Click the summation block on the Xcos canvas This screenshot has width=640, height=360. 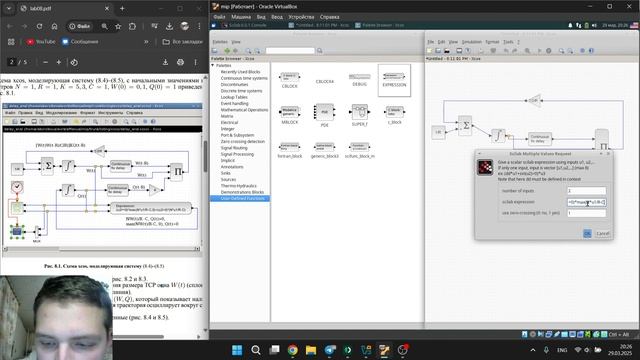pyautogui.click(x=465, y=126)
